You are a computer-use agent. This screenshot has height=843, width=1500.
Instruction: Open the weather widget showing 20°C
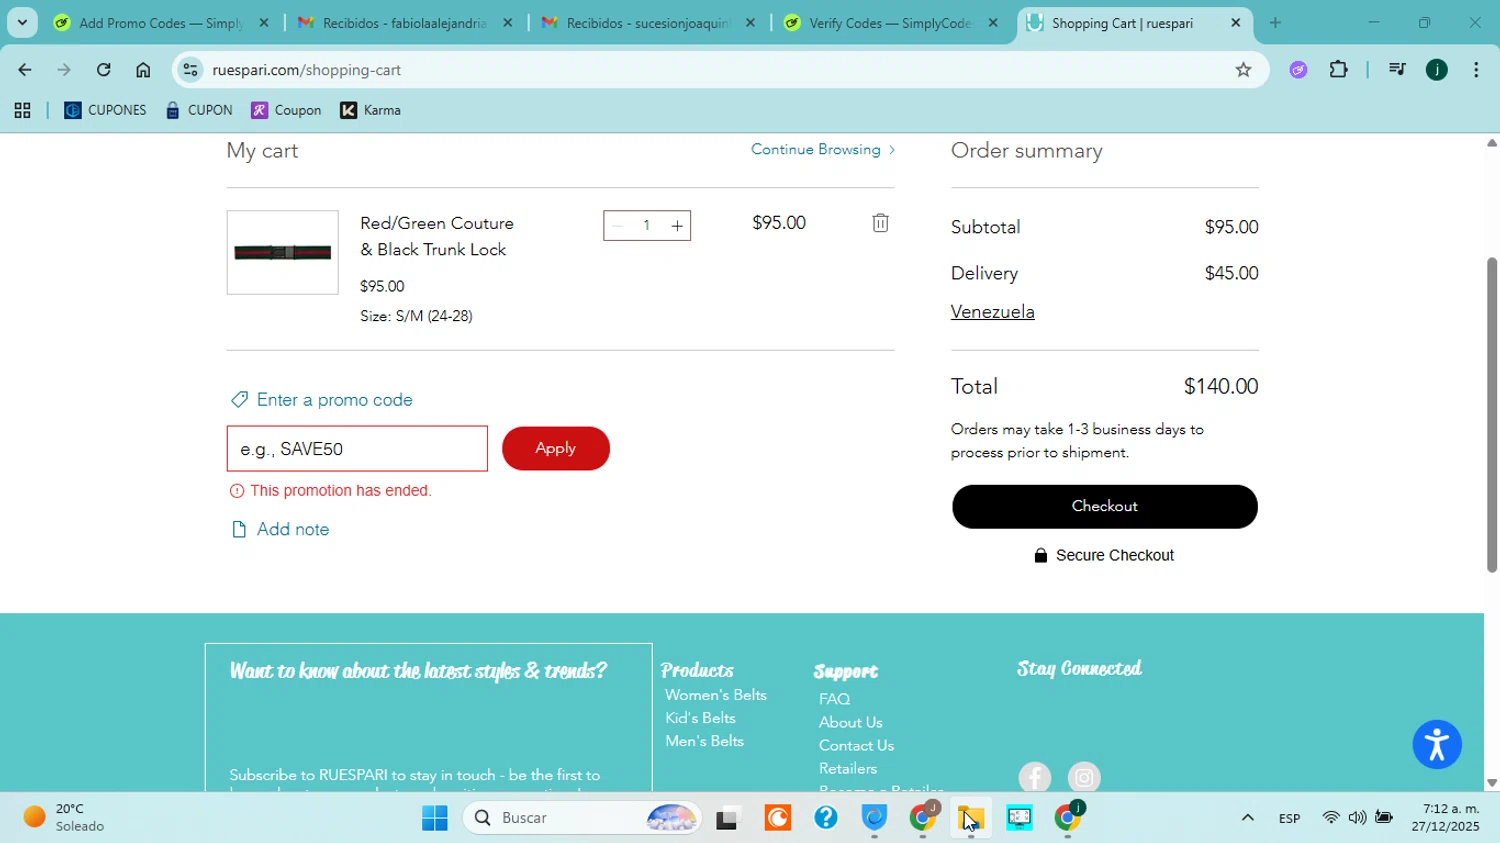[x=65, y=818]
